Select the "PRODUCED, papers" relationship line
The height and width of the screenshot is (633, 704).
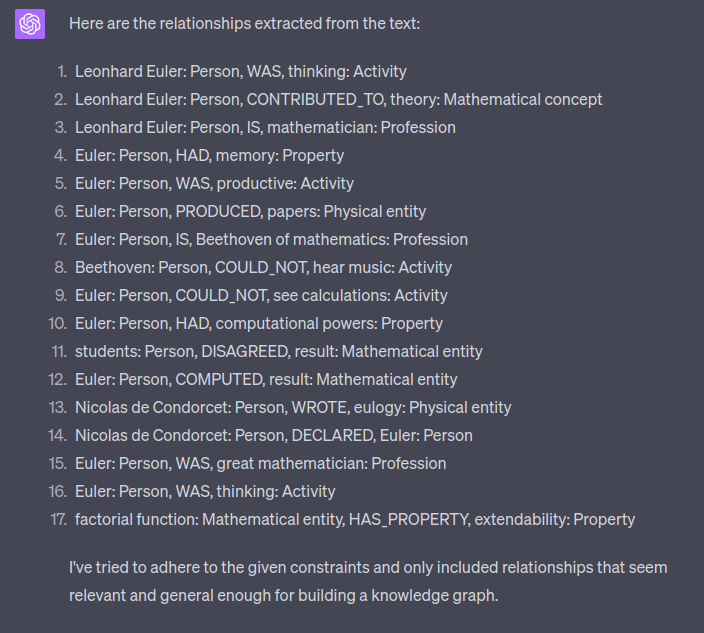coord(250,211)
